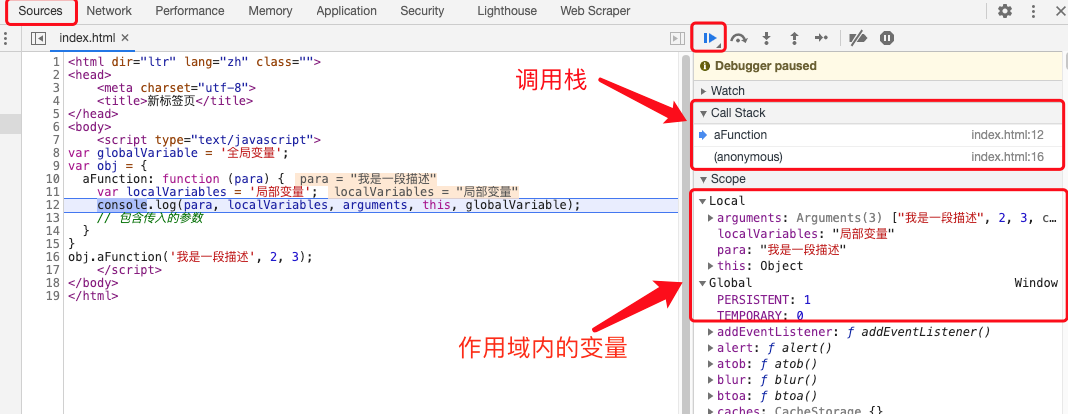Open DevTools more options menu
1068x414 pixels.
tap(1035, 11)
